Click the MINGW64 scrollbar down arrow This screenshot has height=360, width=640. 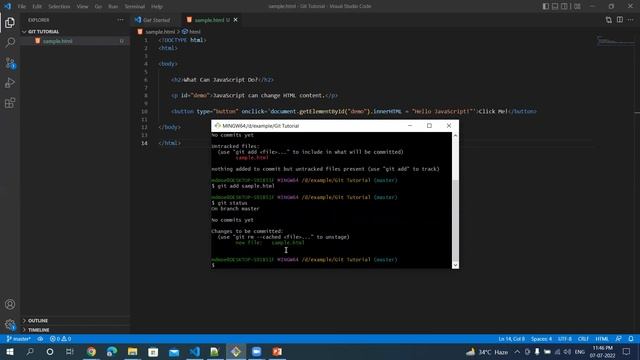[x=455, y=265]
